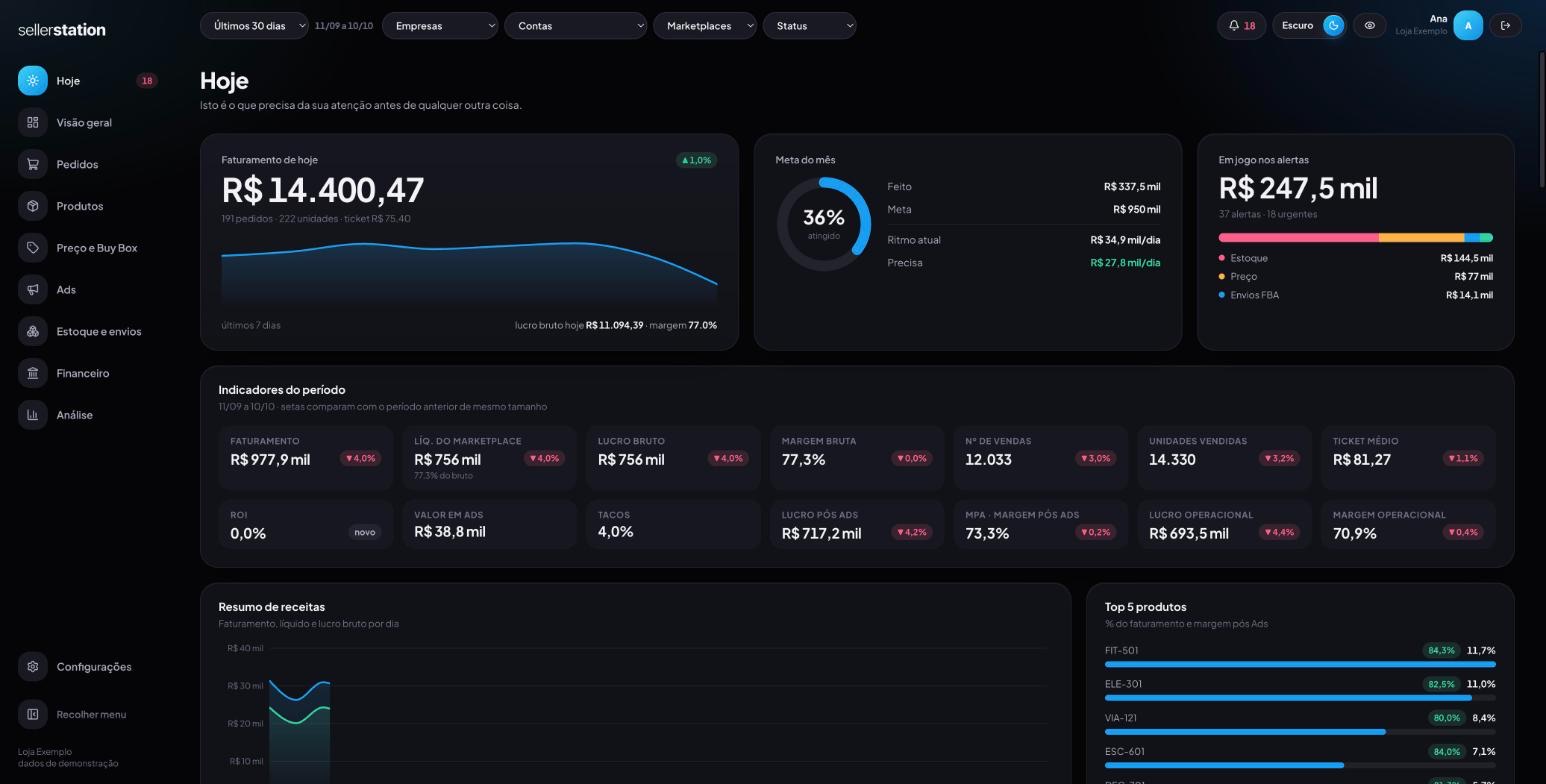Toggle the Escuro dark mode switch

(1333, 26)
